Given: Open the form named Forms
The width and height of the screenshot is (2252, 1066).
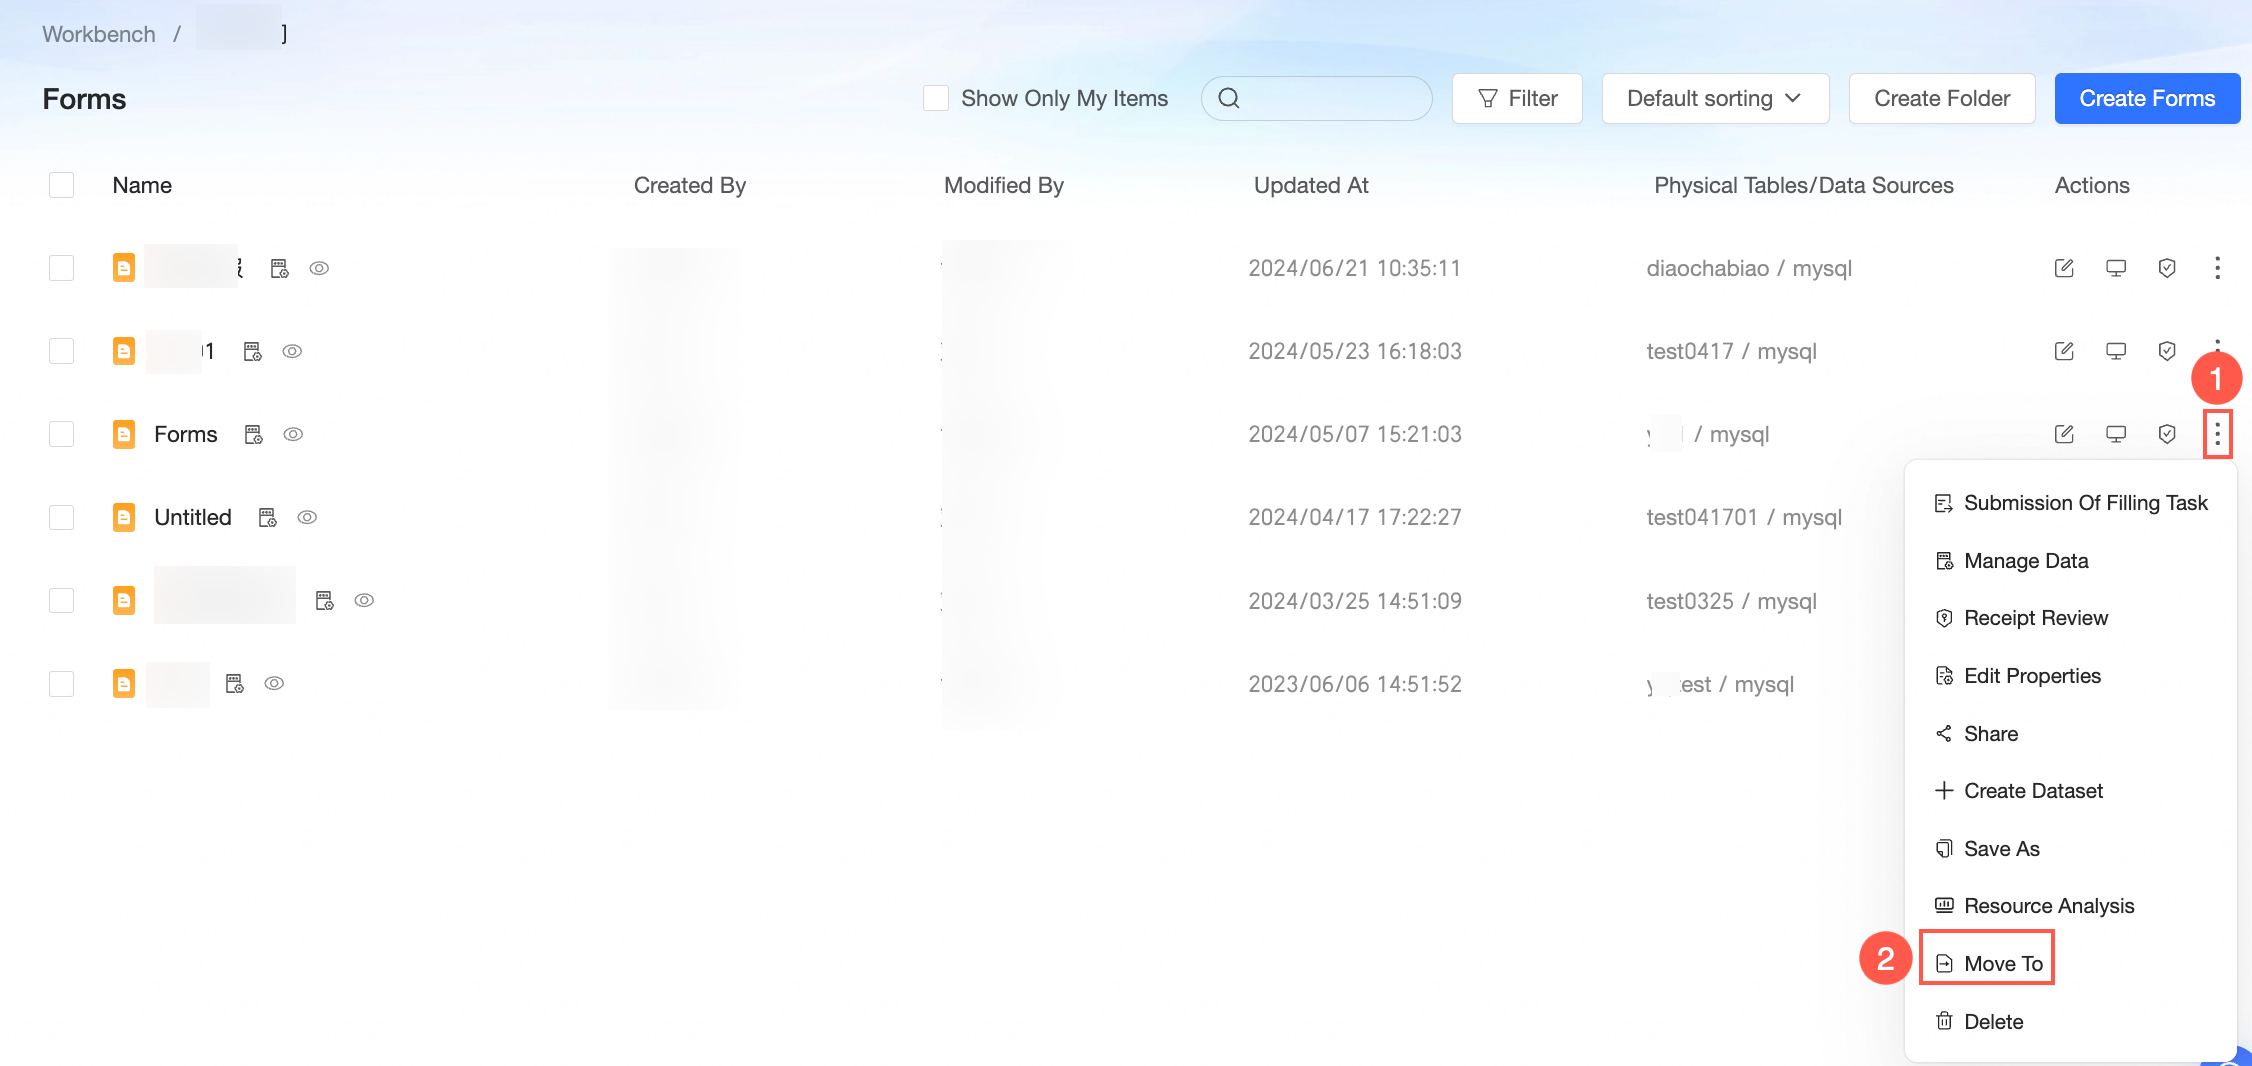Looking at the screenshot, I should (x=186, y=434).
